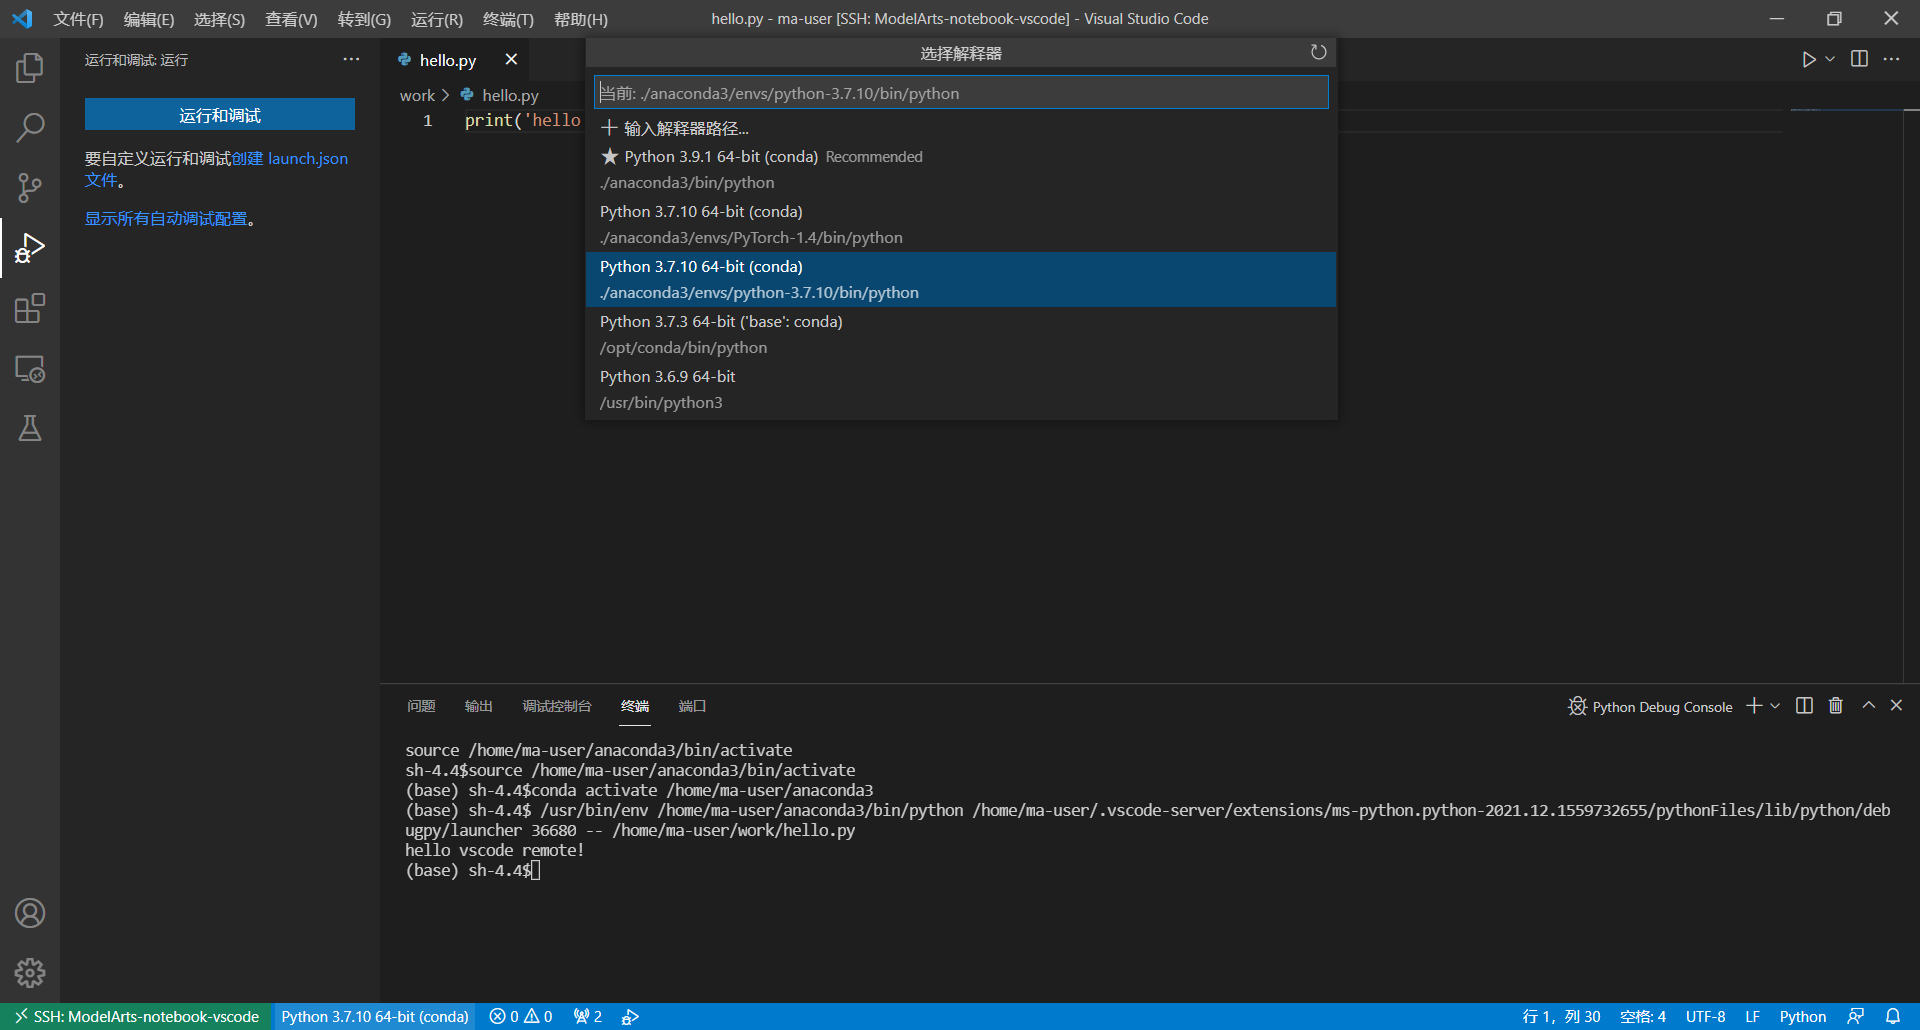
Task: Open the 终端(T) menu
Action: 508,19
